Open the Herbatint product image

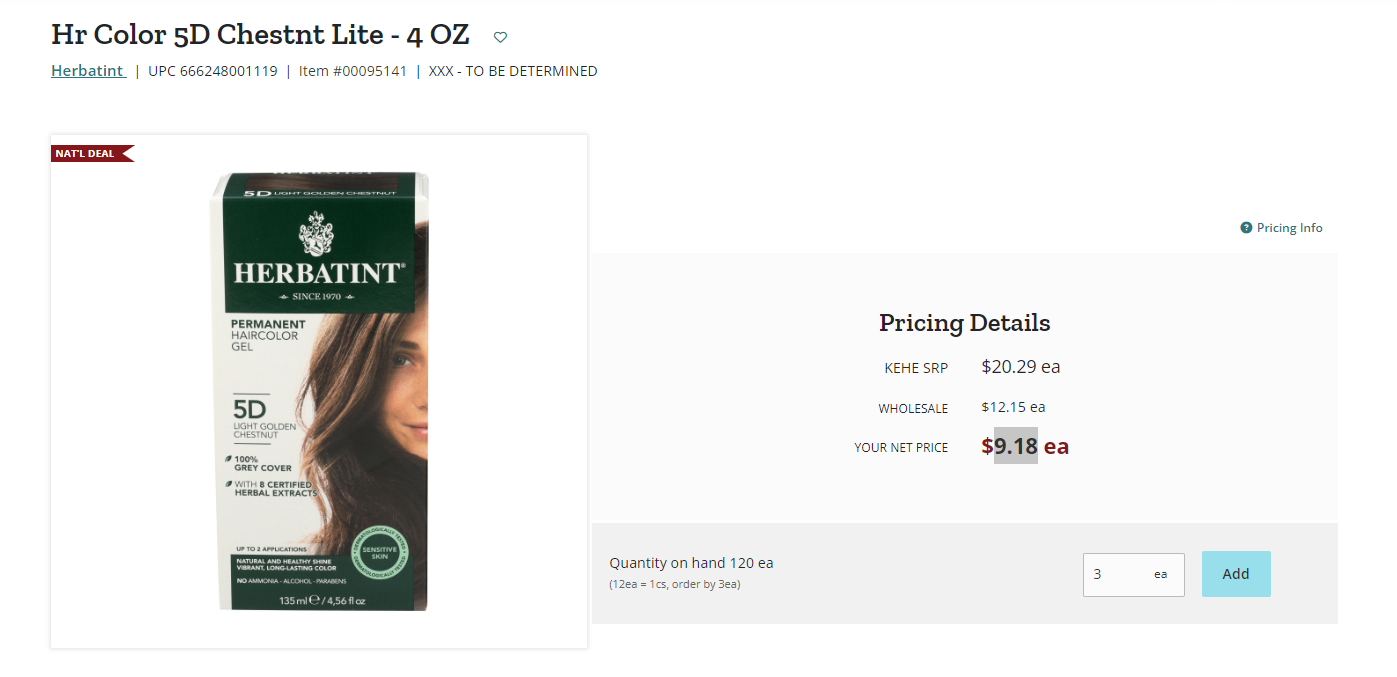pos(319,391)
